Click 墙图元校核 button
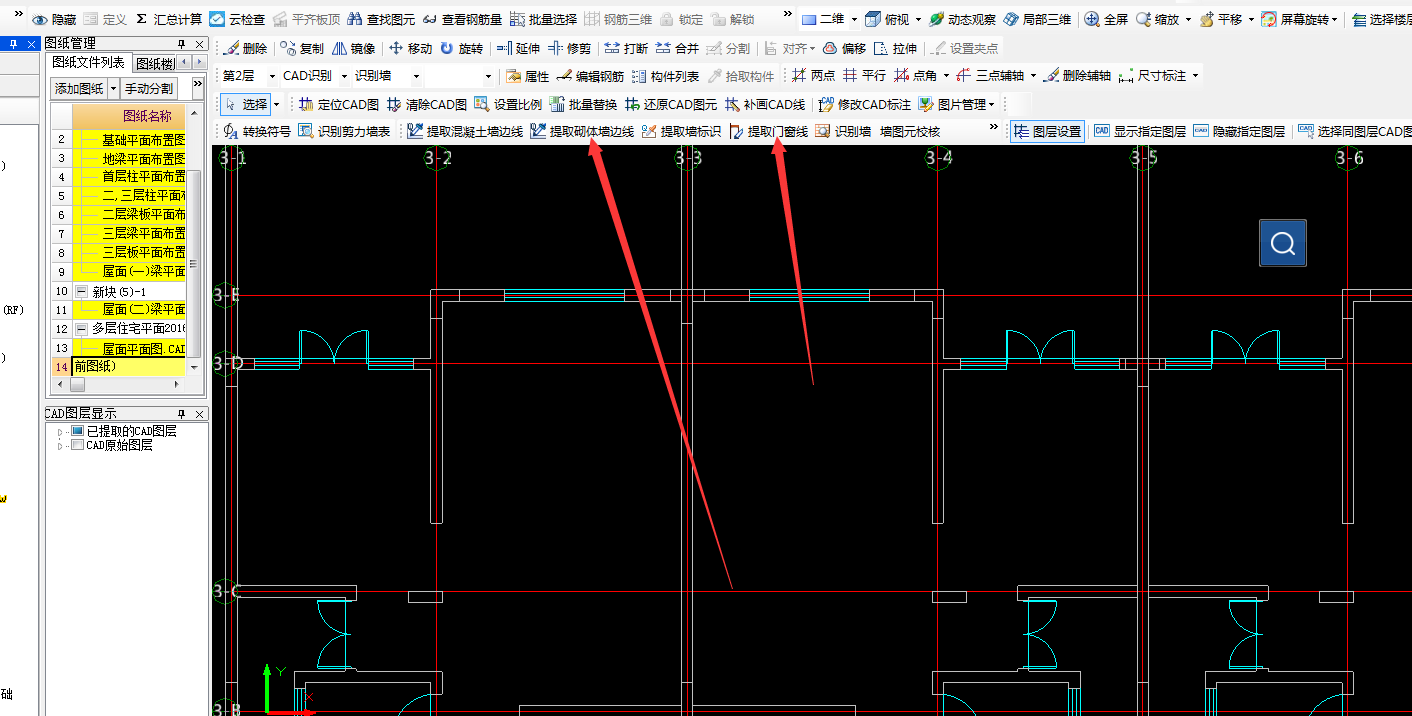 pyautogui.click(x=909, y=131)
